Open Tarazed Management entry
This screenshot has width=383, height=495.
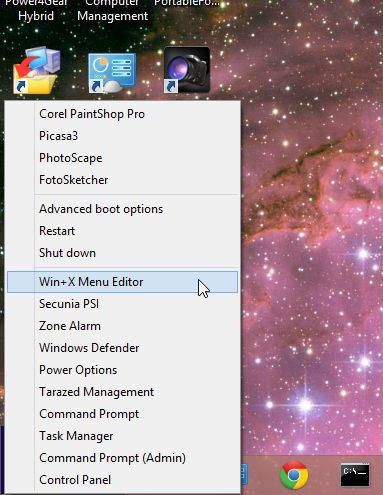(x=123, y=392)
